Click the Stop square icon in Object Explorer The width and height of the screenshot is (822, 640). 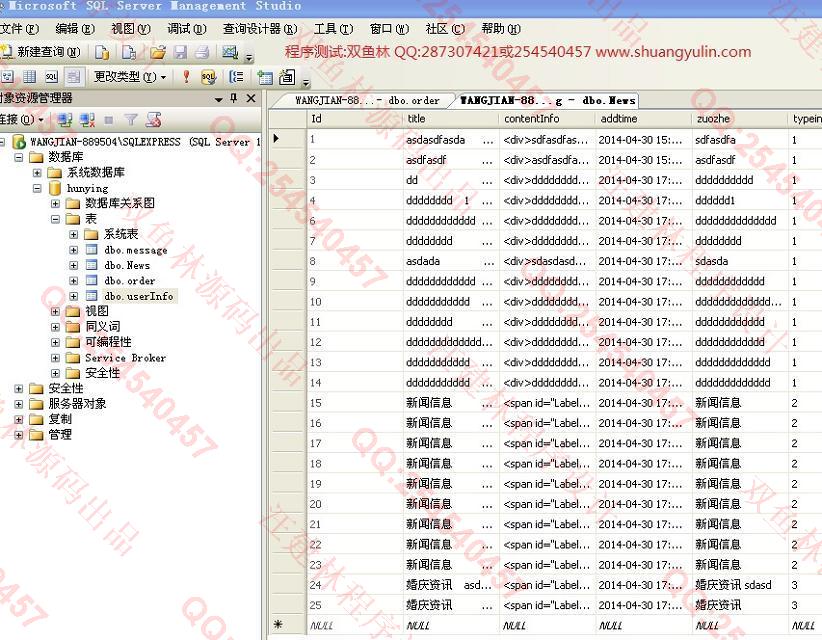tap(109, 121)
